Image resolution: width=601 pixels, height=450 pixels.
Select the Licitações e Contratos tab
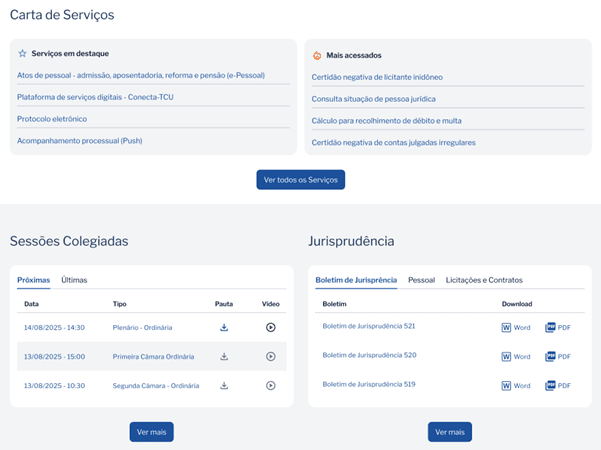484,280
